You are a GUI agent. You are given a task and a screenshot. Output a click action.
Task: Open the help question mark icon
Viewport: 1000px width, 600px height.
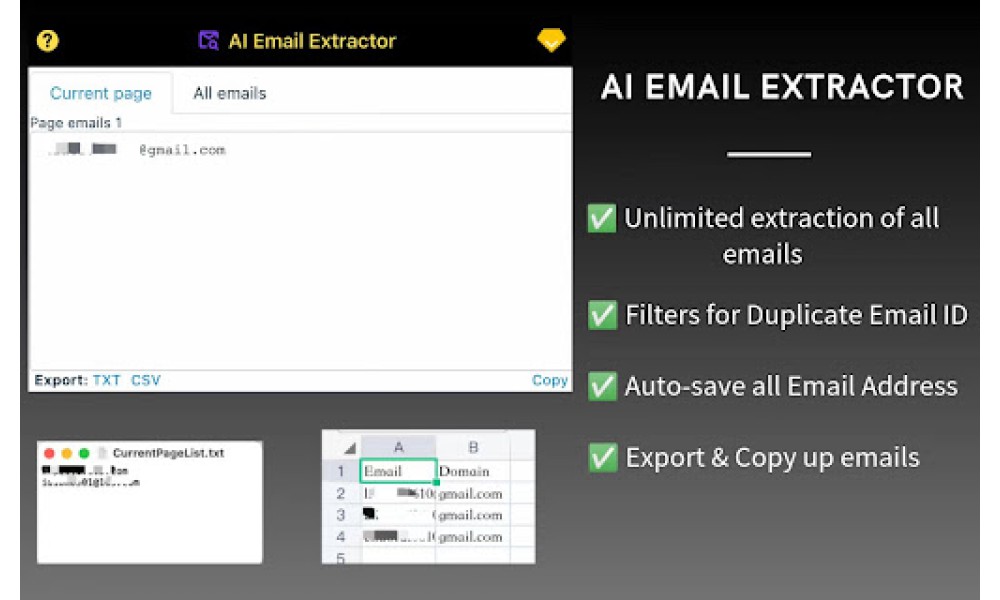[x=47, y=41]
